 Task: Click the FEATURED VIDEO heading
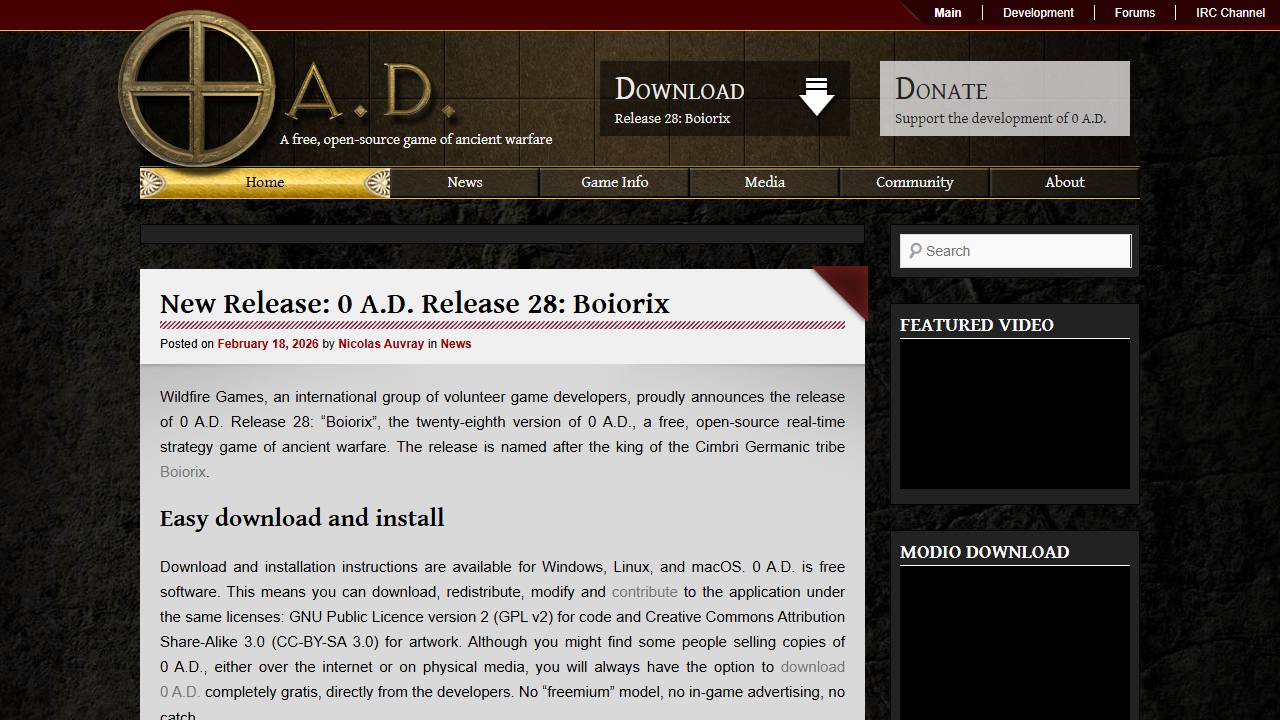pyautogui.click(x=977, y=325)
